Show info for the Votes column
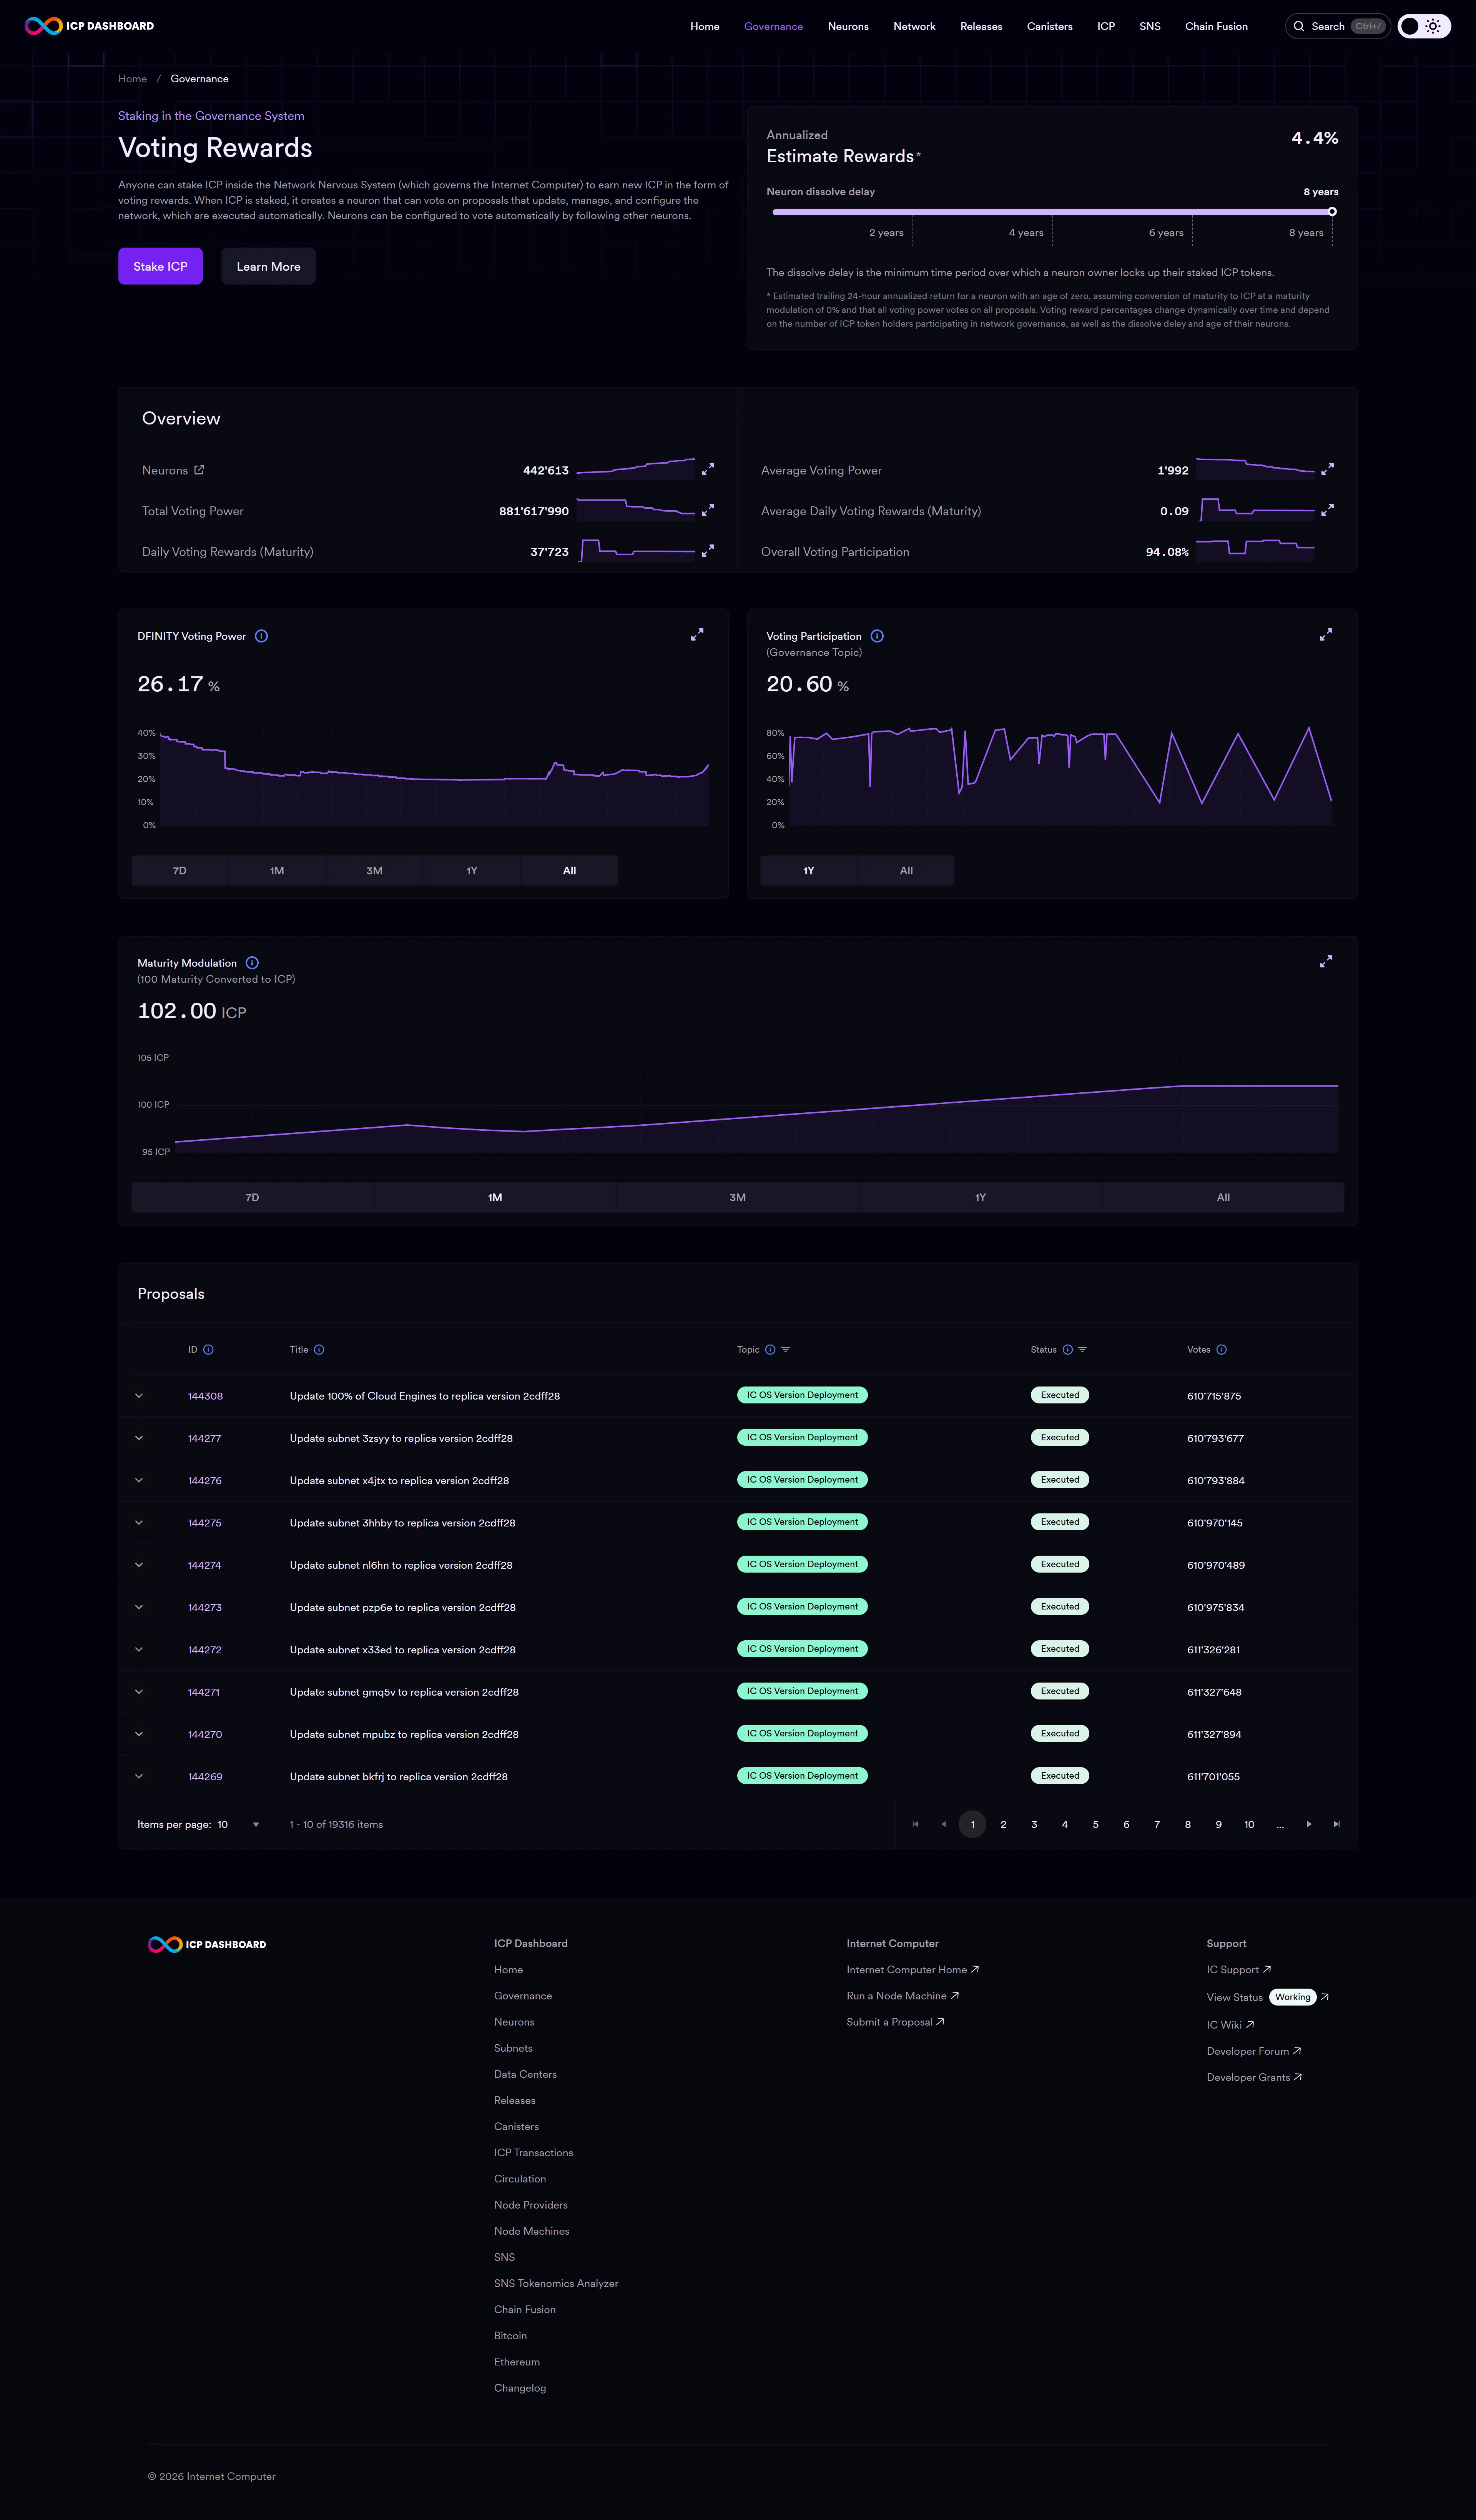Viewport: 1476px width, 2520px height. (1221, 1350)
